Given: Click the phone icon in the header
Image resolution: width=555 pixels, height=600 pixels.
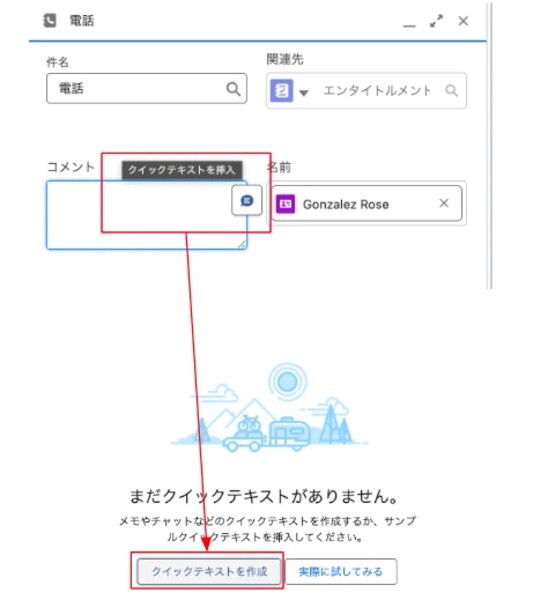Looking at the screenshot, I should [49, 21].
